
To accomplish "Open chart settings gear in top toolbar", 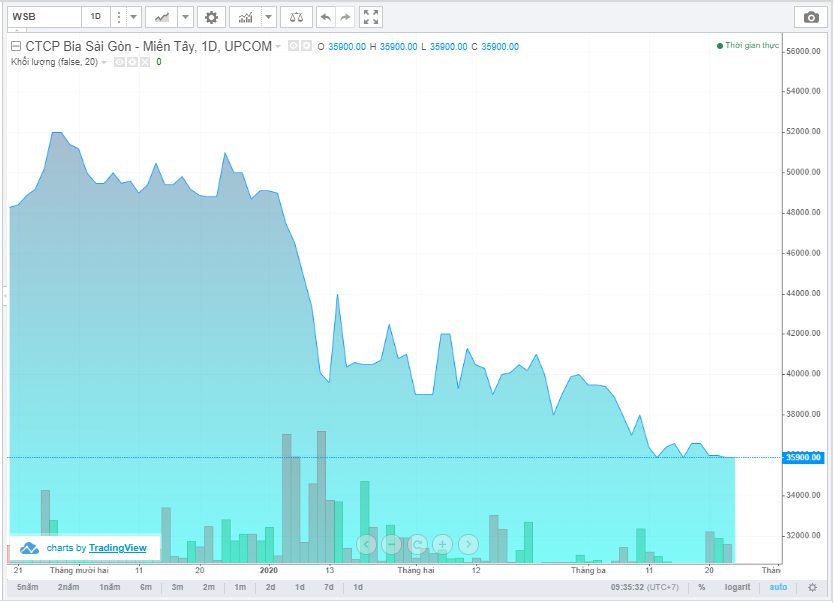I will [211, 17].
